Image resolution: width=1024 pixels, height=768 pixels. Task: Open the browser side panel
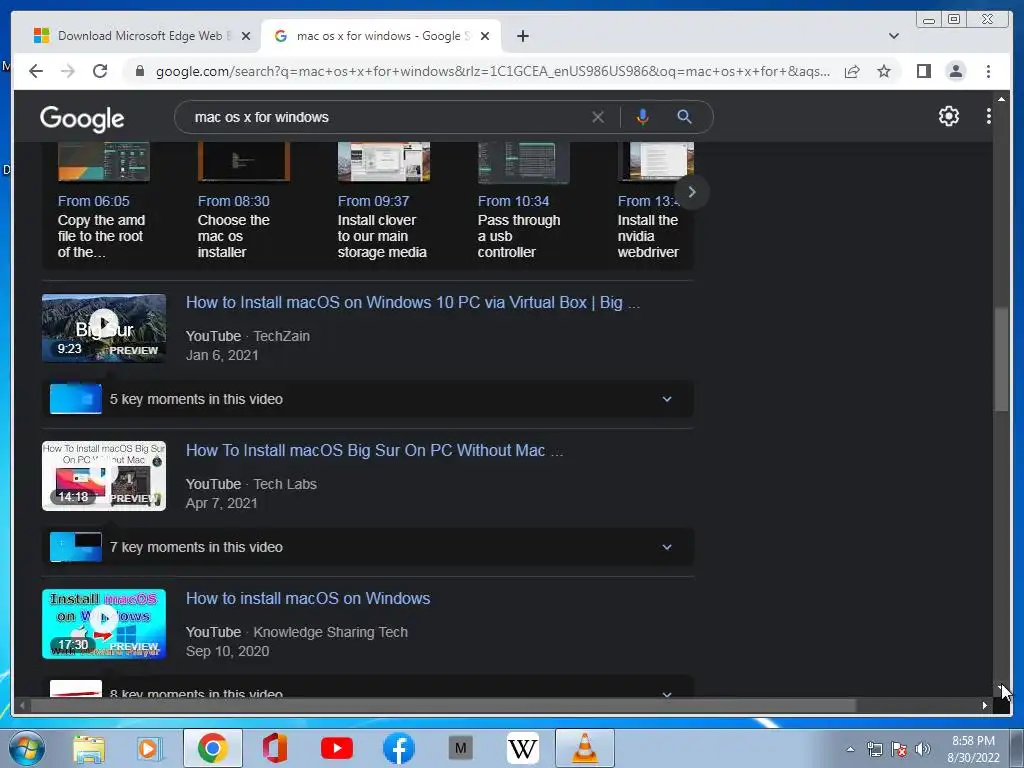pyautogui.click(x=923, y=71)
